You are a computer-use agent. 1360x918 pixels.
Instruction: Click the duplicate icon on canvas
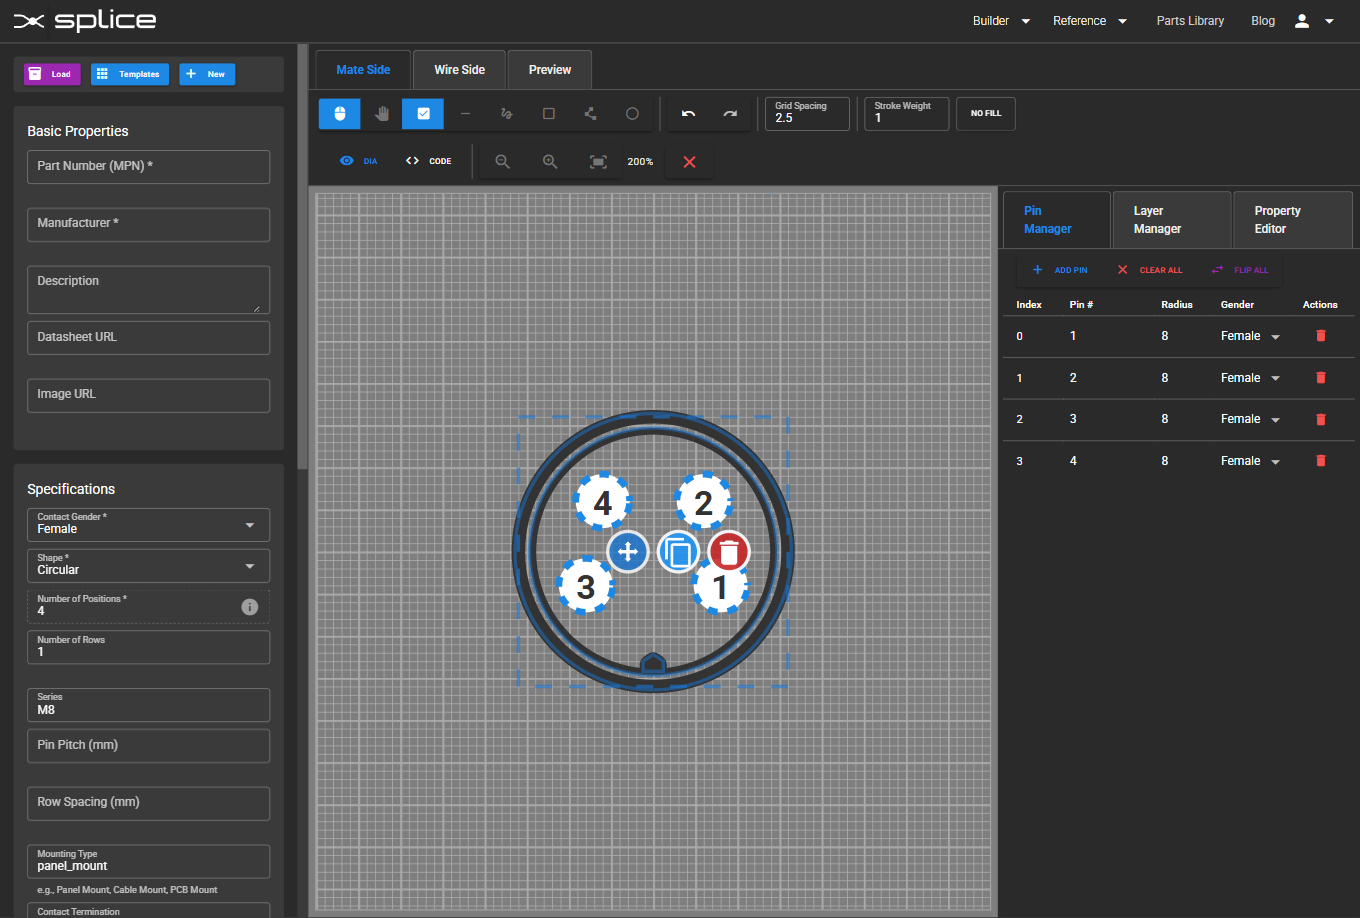coord(678,552)
